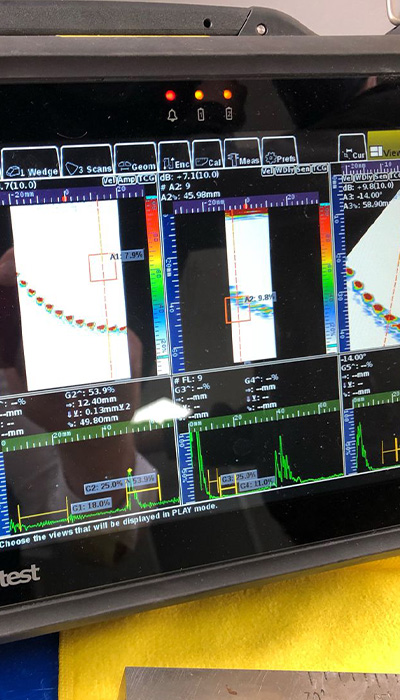The image size is (400, 700).
Task: Select the red A1 measurement box
Action: pos(103,267)
